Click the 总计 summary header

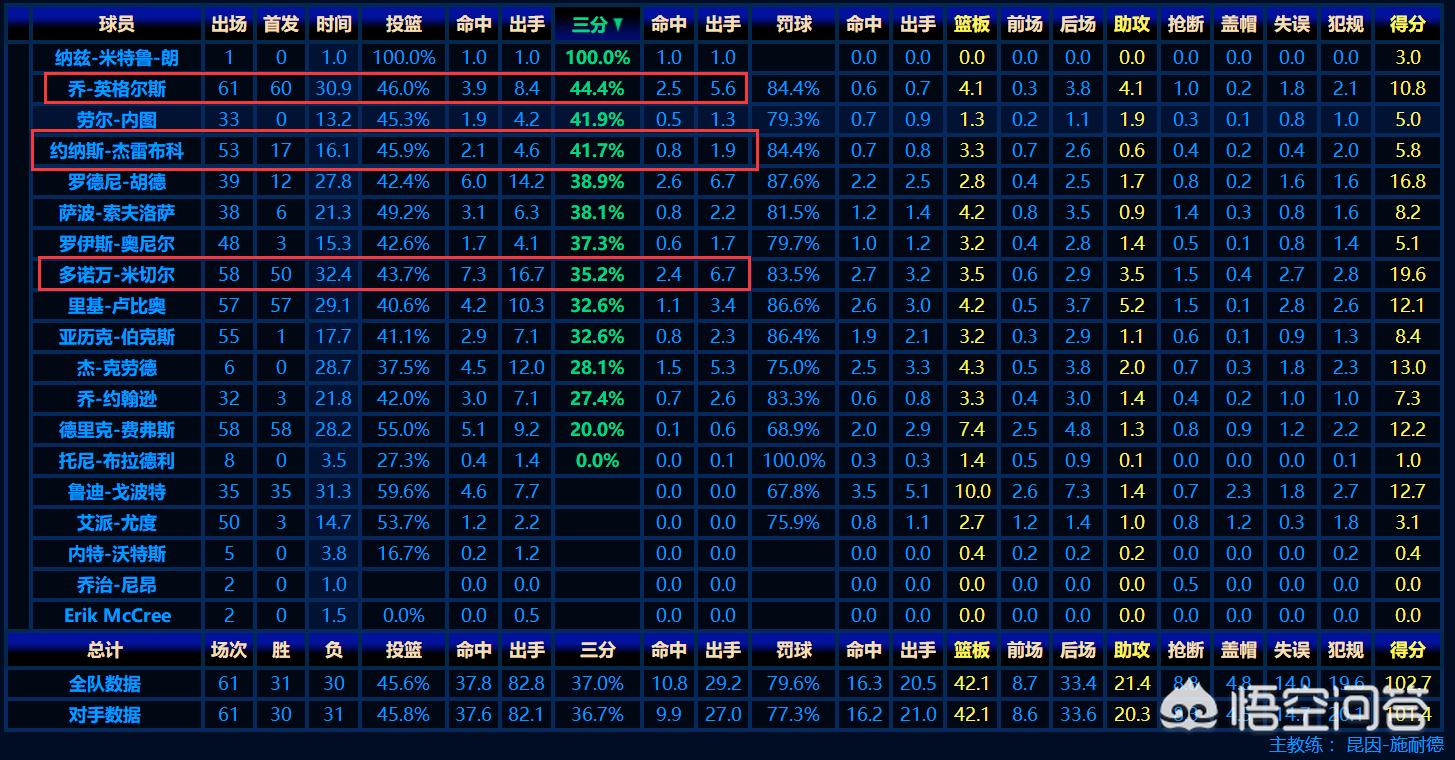(105, 650)
